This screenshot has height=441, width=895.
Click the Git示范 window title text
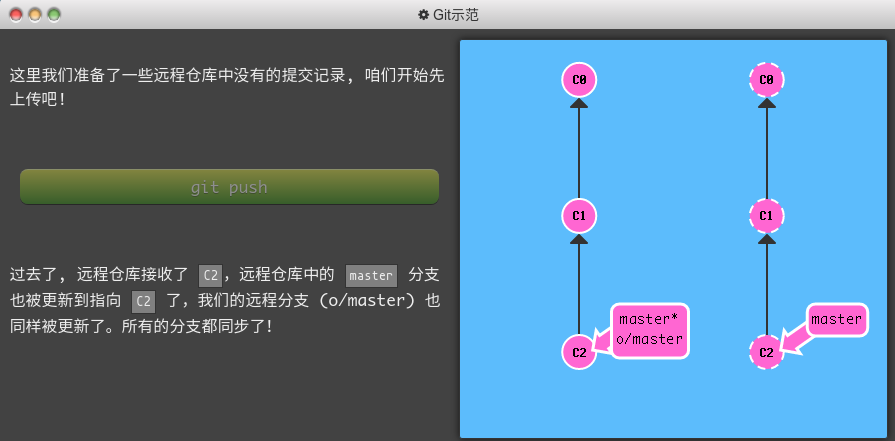click(455, 14)
